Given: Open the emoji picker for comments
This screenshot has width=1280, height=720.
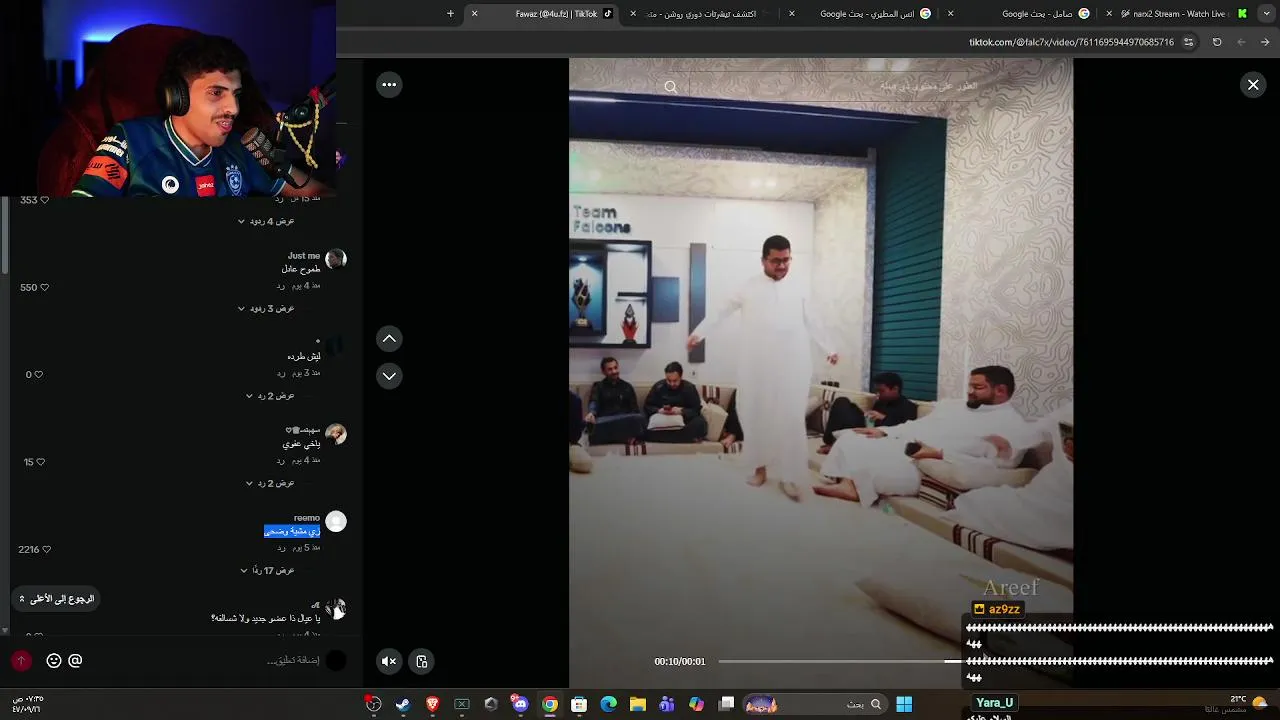Looking at the screenshot, I should click(54, 661).
